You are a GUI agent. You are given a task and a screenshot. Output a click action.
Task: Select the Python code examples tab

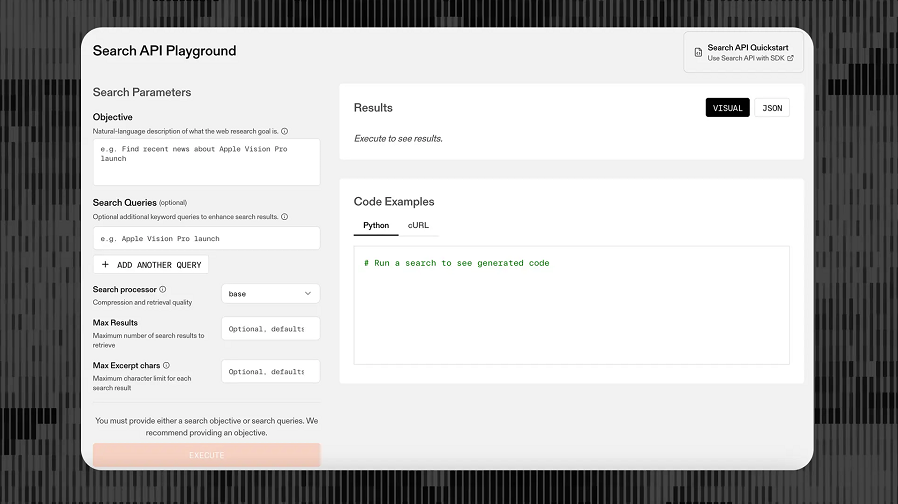coord(376,226)
